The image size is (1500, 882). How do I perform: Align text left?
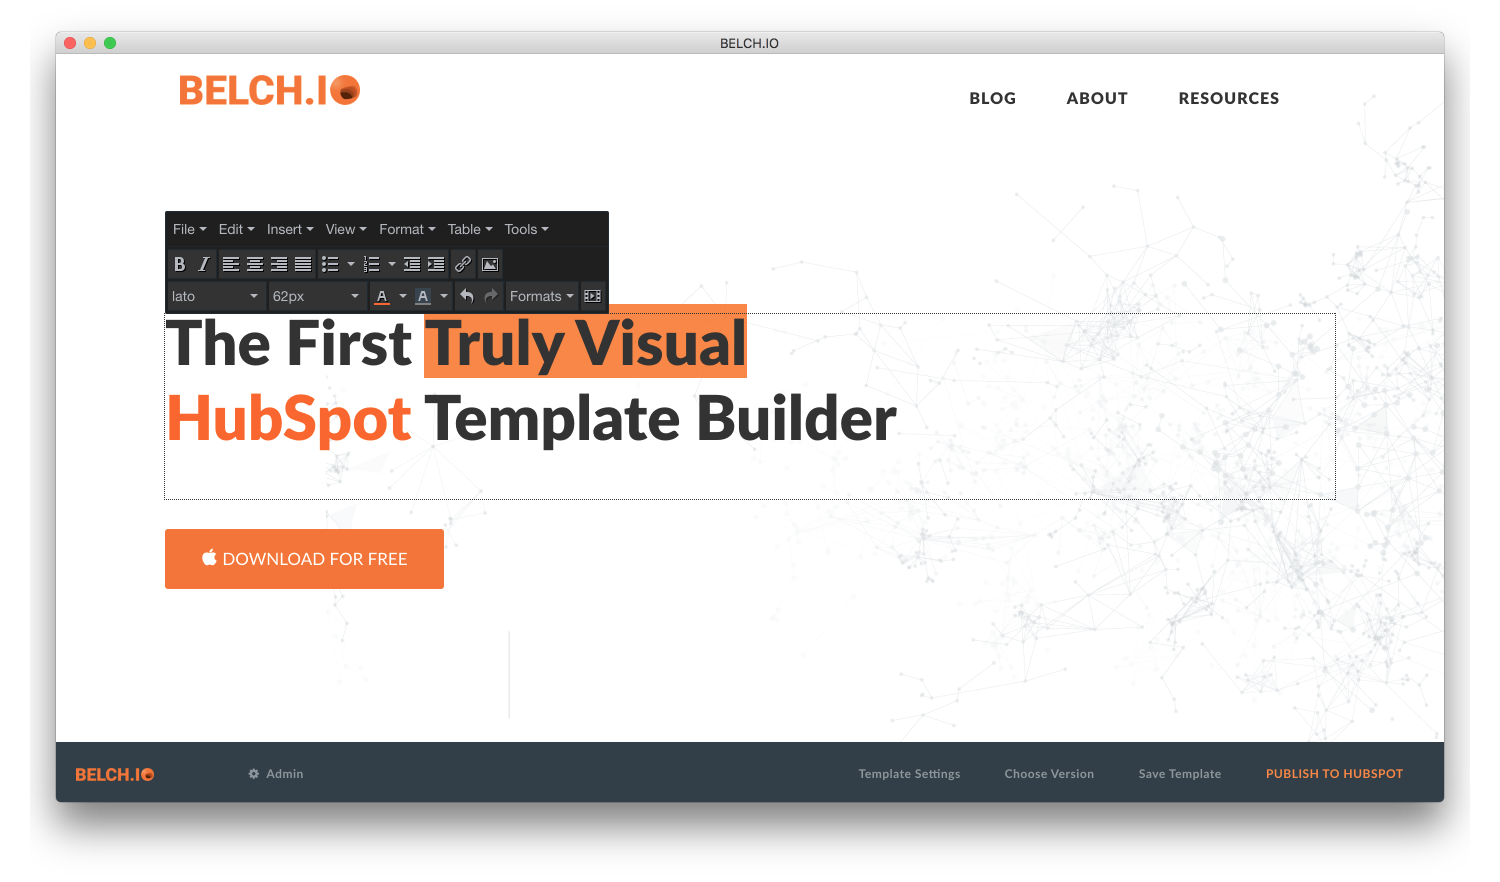pos(231,264)
